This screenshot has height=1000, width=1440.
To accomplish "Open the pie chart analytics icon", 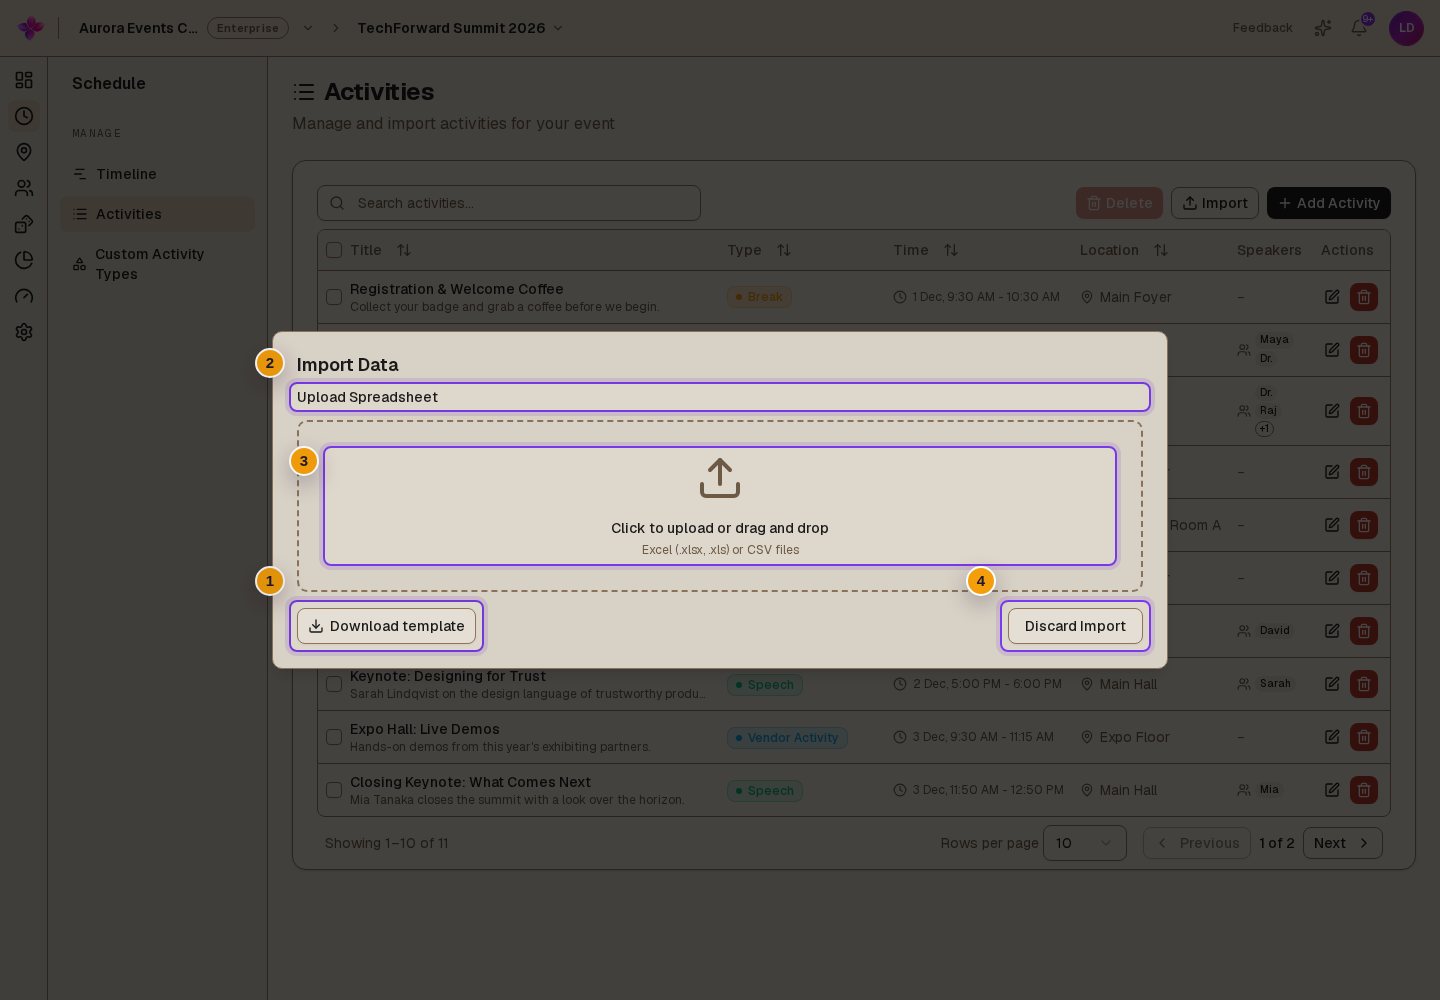I will click(x=24, y=260).
